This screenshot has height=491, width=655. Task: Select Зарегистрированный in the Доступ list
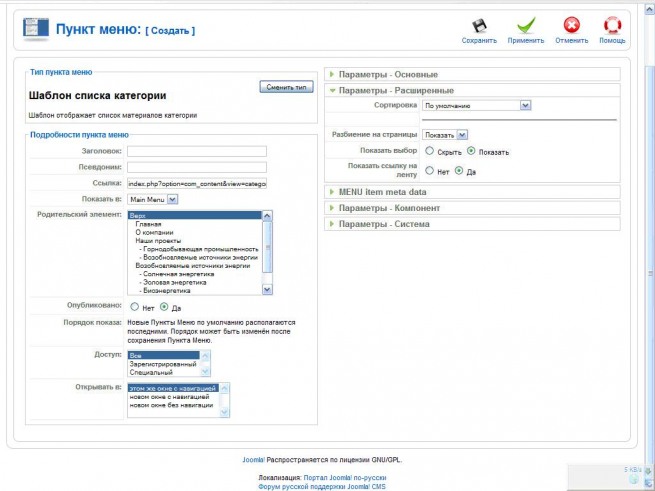point(163,364)
